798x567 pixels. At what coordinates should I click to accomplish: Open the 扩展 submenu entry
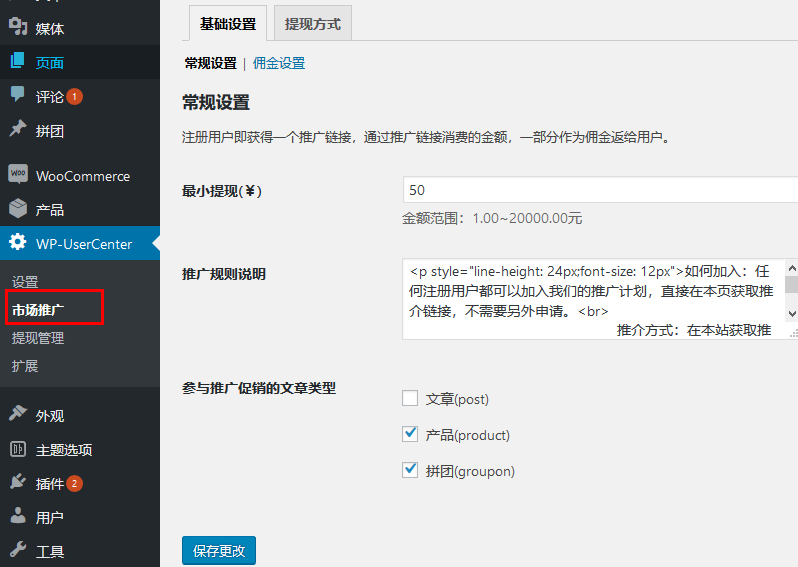tap(25, 365)
